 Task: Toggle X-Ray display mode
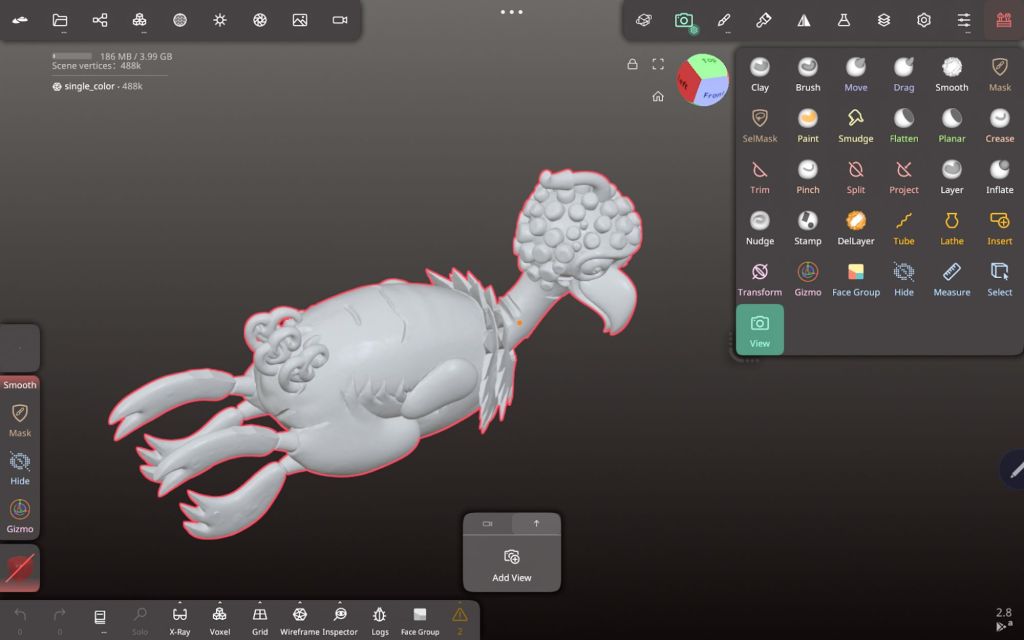coord(180,619)
